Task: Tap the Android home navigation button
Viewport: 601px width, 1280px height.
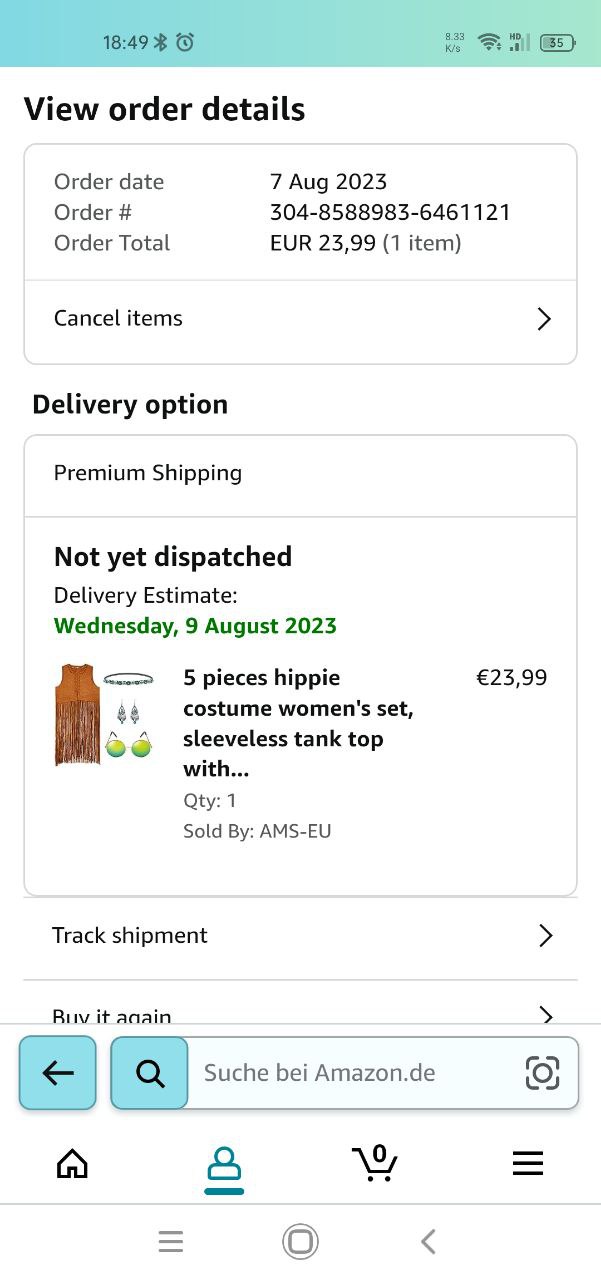Action: (300, 1242)
